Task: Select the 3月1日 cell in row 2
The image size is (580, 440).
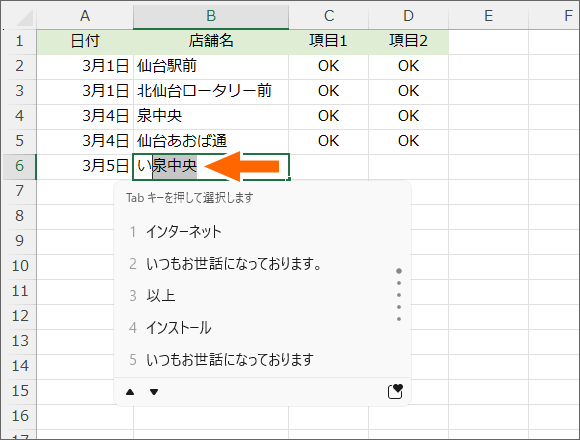Action: tap(85, 66)
